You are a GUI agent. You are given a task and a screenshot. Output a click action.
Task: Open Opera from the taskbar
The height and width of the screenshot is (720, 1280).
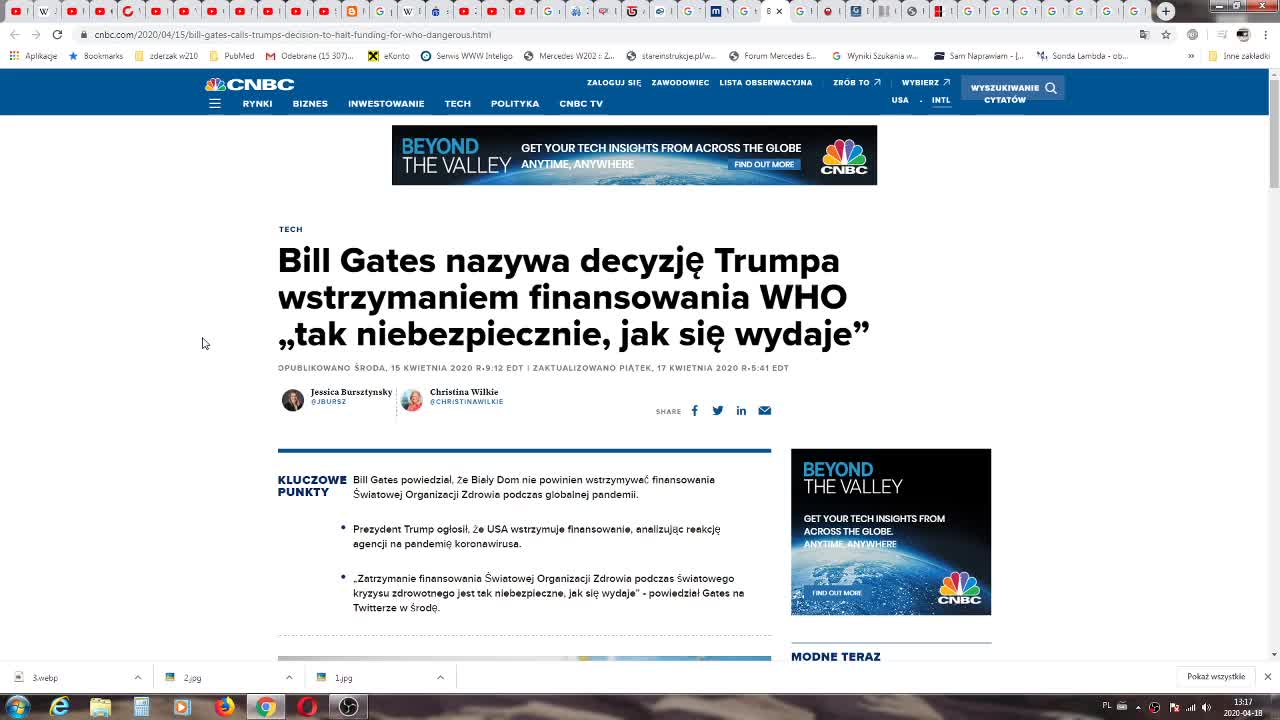307,707
